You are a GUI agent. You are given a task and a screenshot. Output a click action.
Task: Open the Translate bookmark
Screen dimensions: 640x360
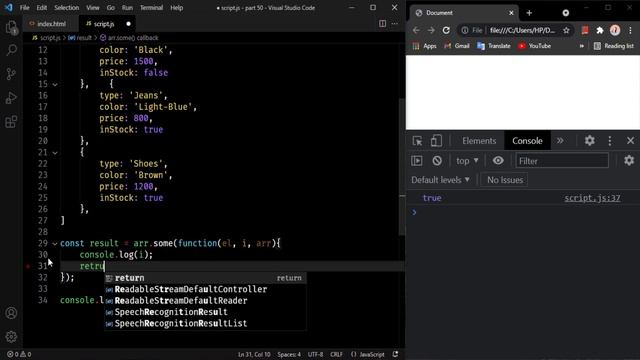pos(493,46)
